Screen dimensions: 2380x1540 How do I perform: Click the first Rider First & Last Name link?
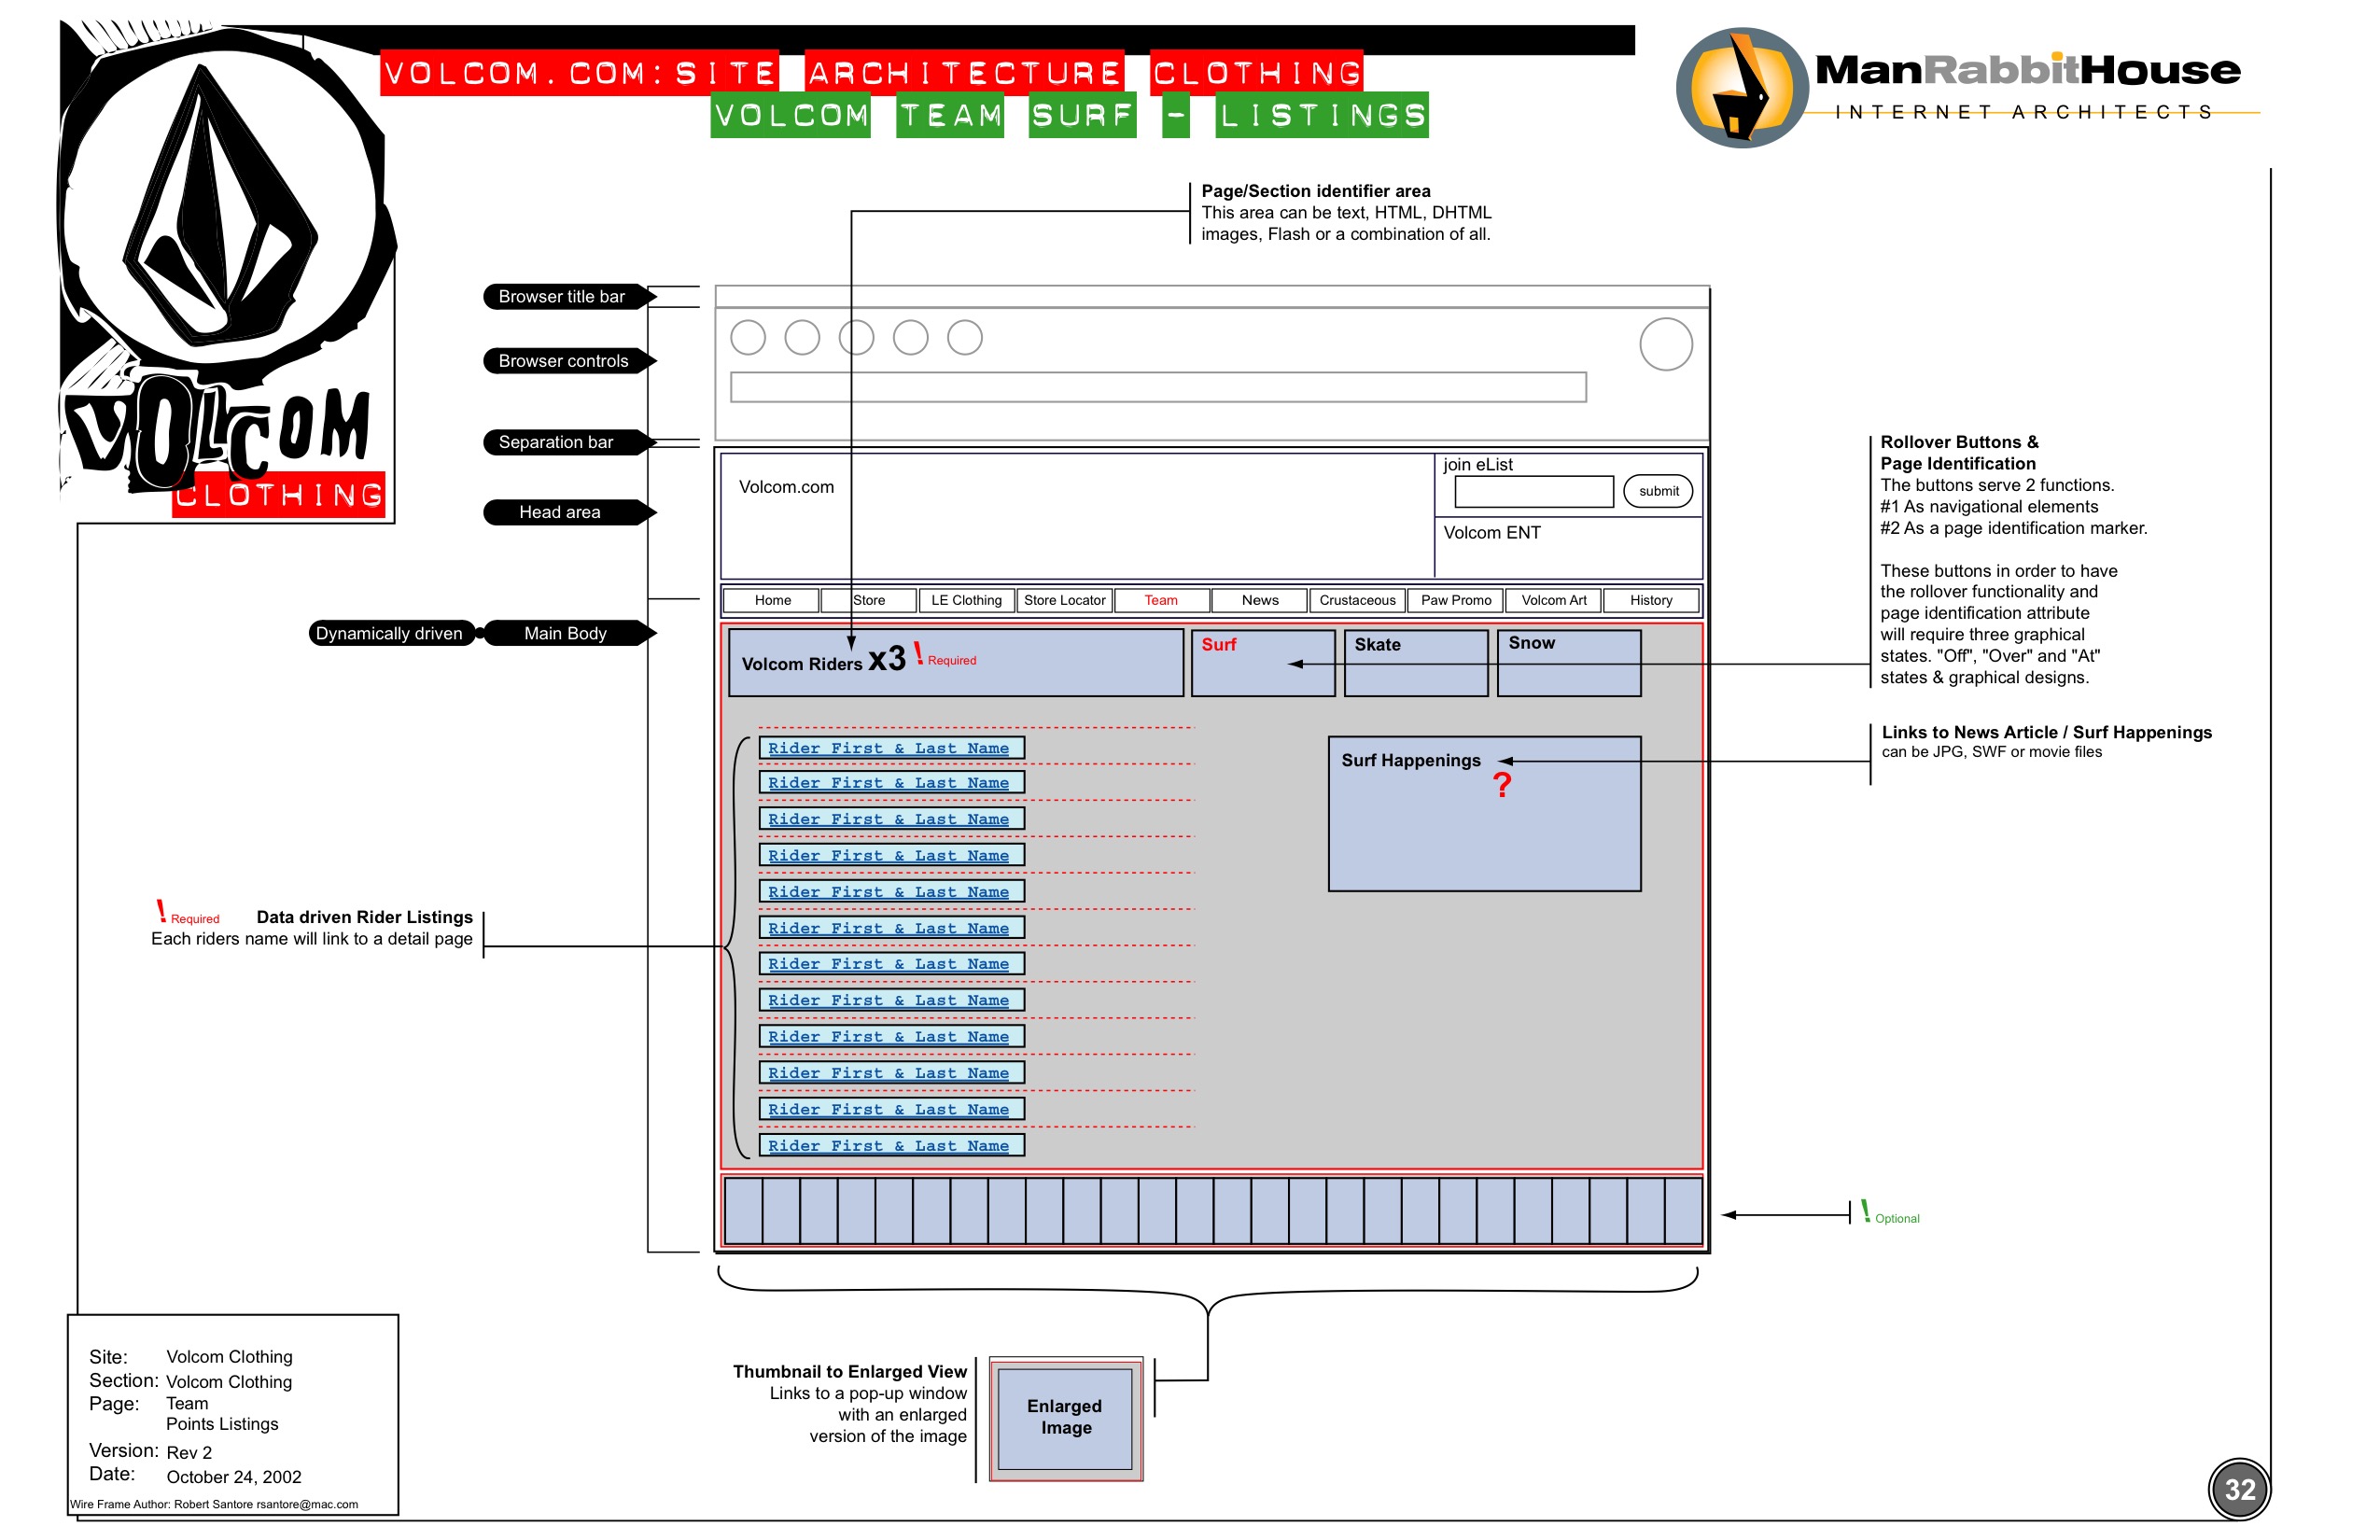pyautogui.click(x=889, y=748)
